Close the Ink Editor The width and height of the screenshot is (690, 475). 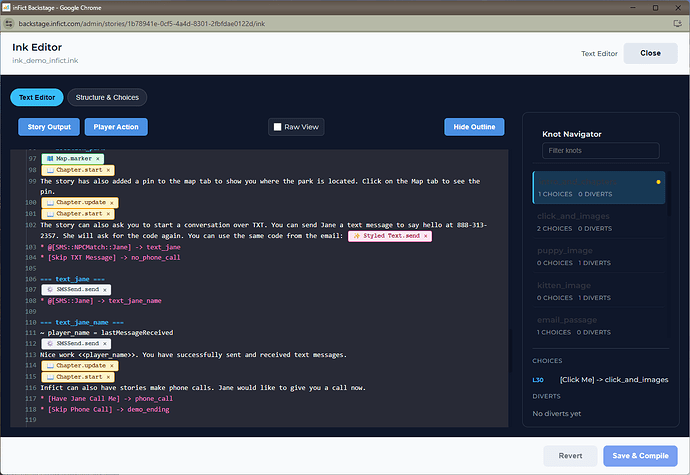pos(650,53)
